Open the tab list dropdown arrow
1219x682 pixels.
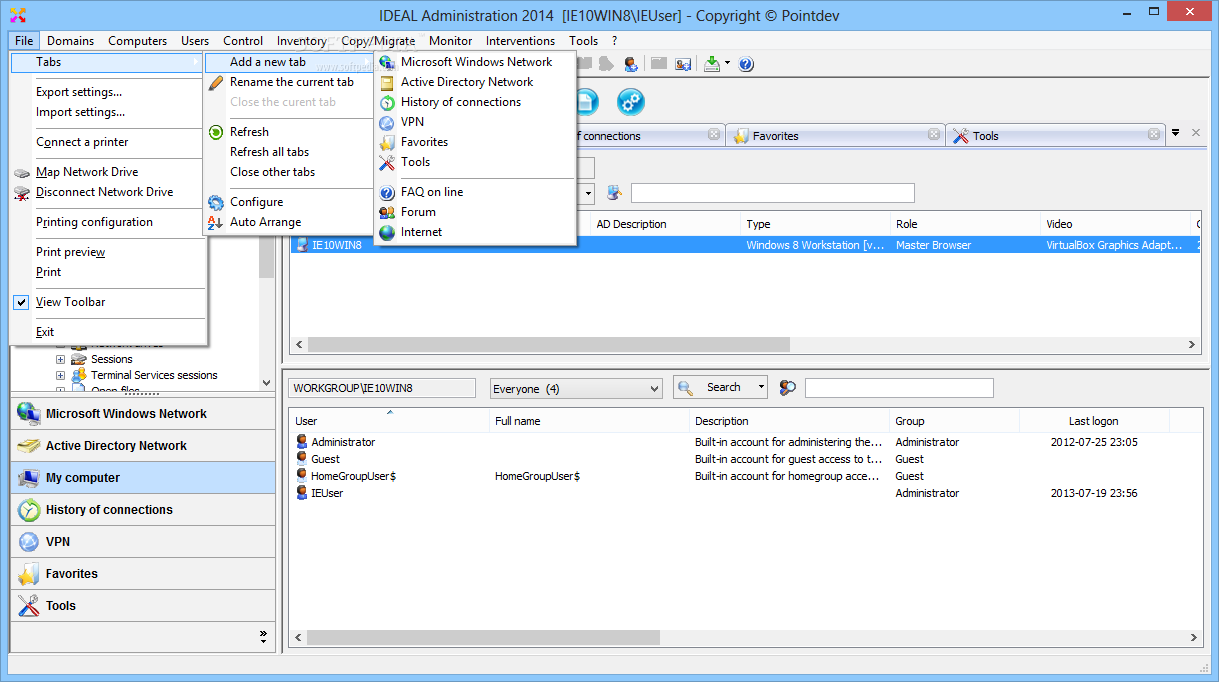(x=1176, y=133)
